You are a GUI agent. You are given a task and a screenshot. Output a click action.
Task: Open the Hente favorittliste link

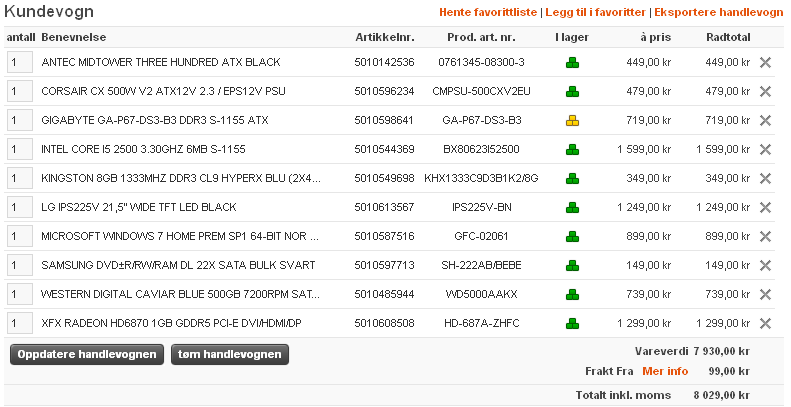point(488,12)
